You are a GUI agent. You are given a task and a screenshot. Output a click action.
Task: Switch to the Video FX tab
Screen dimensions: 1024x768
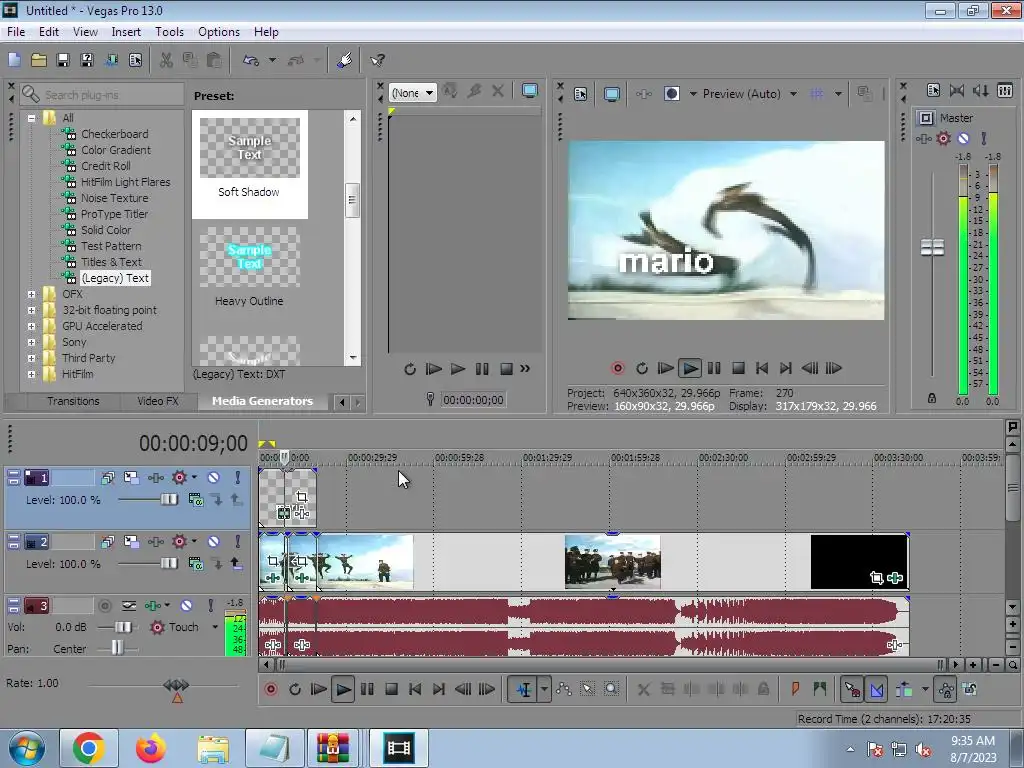(x=157, y=401)
